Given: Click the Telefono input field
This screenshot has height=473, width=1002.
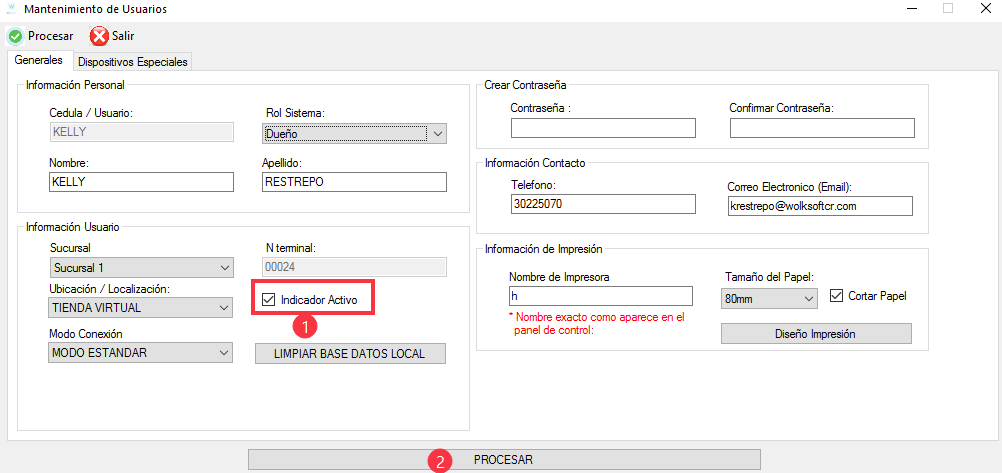Looking at the screenshot, I should (x=602, y=204).
